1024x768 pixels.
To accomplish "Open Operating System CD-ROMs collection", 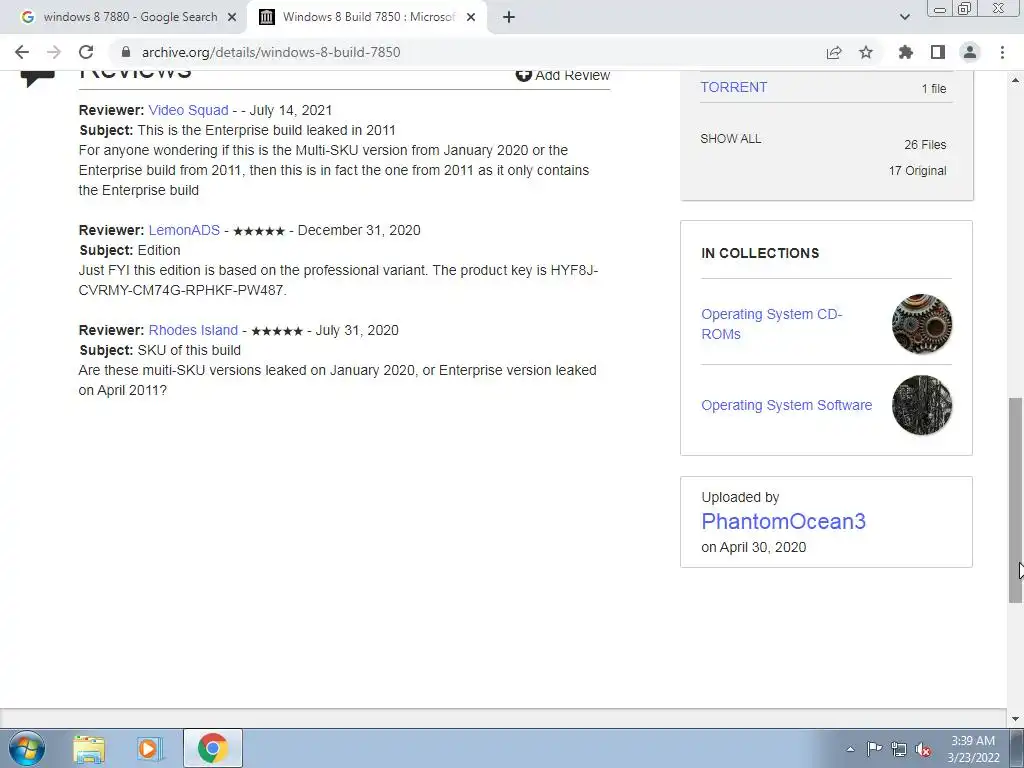I will [x=772, y=324].
